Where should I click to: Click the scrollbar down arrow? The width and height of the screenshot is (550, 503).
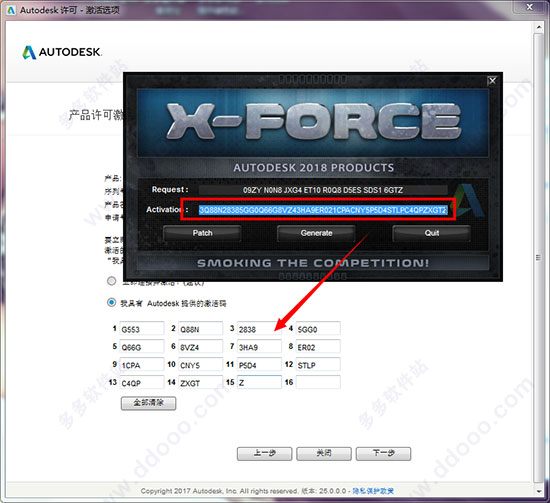click(x=539, y=491)
